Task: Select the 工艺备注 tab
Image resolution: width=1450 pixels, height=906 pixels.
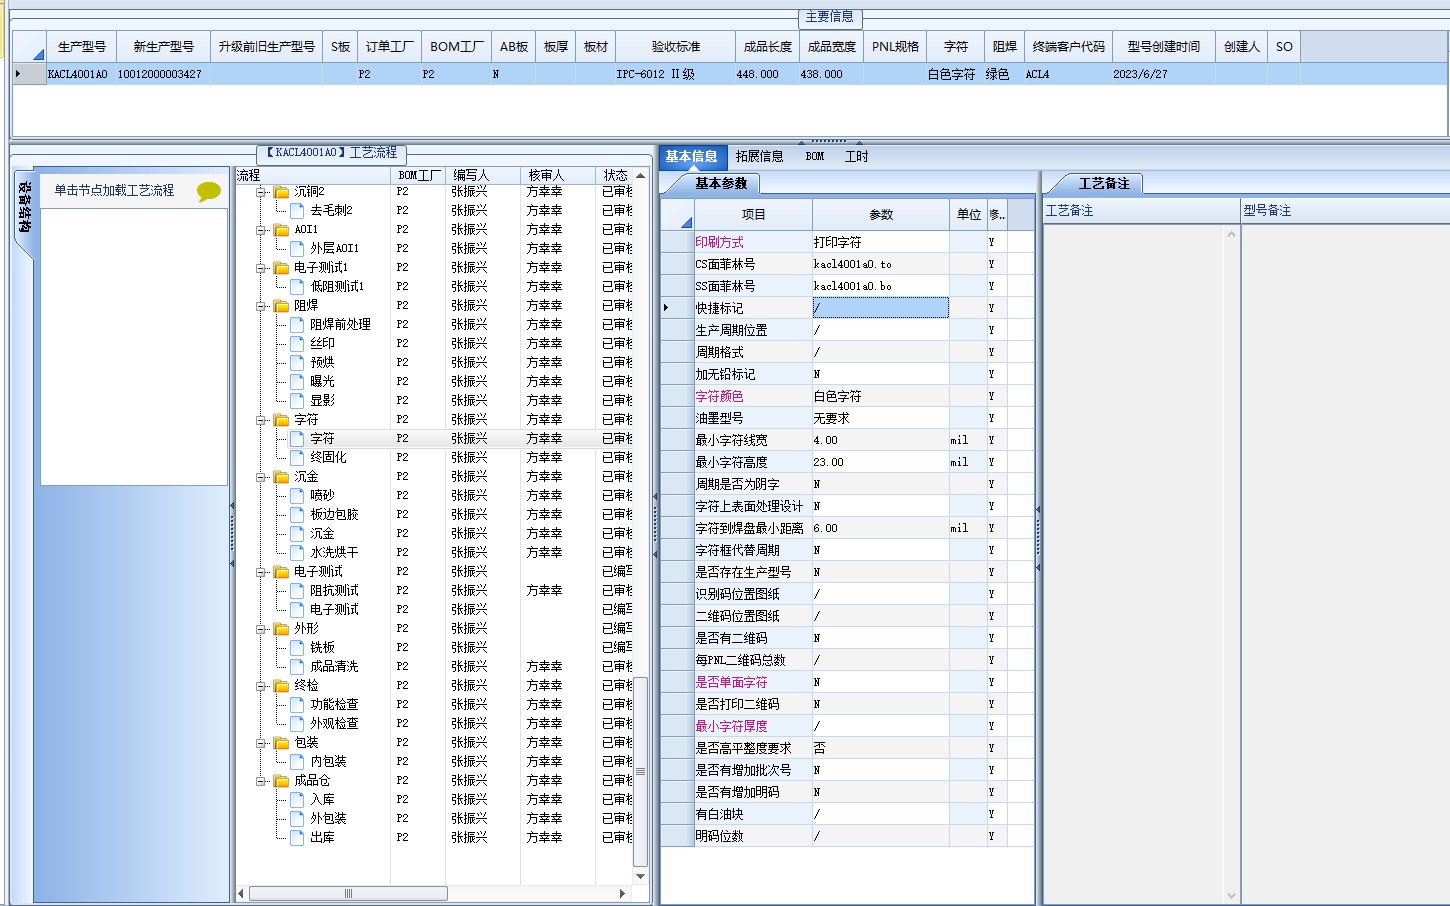Action: click(1104, 184)
